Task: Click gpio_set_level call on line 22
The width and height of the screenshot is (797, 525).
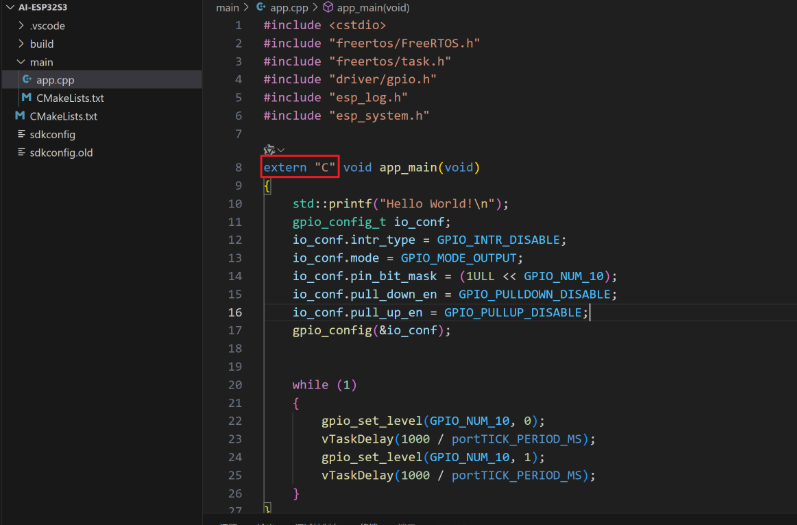Action: [372, 421]
